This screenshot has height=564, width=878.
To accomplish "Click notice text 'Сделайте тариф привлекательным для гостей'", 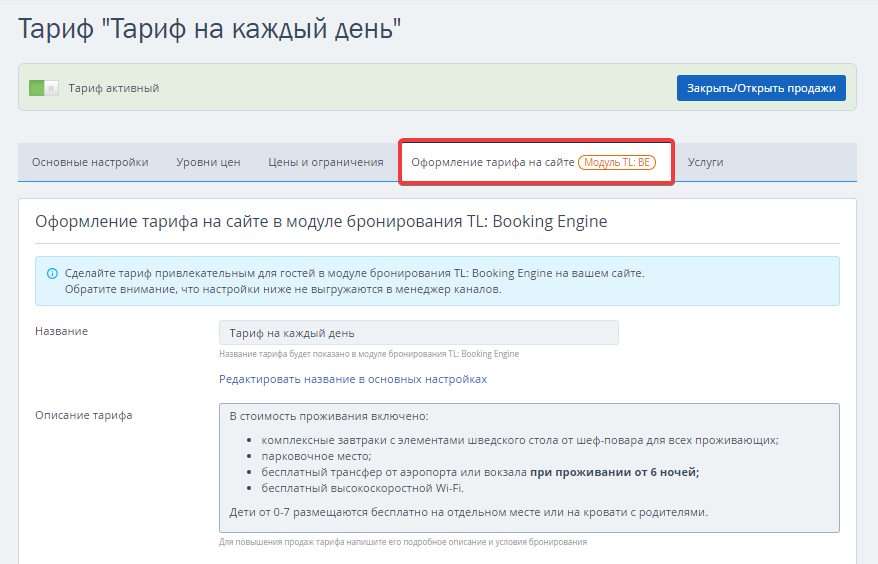I will pyautogui.click(x=354, y=273).
